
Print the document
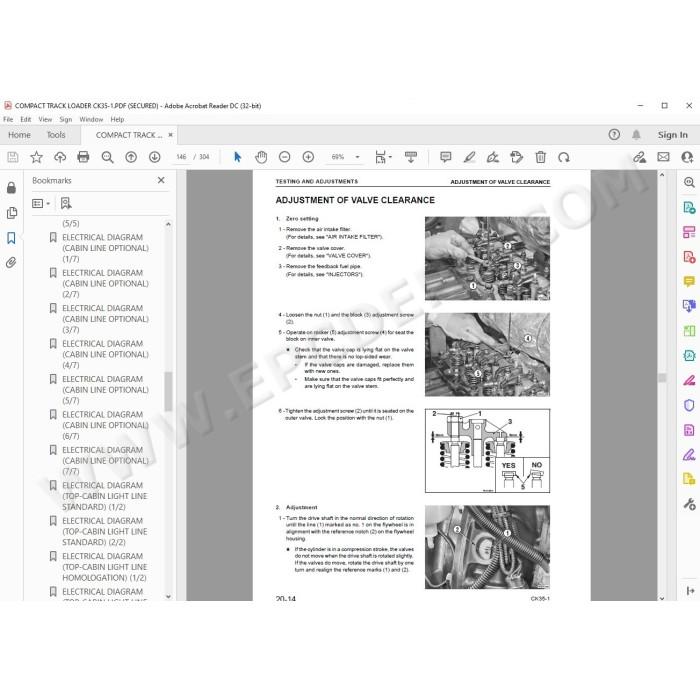coord(83,157)
